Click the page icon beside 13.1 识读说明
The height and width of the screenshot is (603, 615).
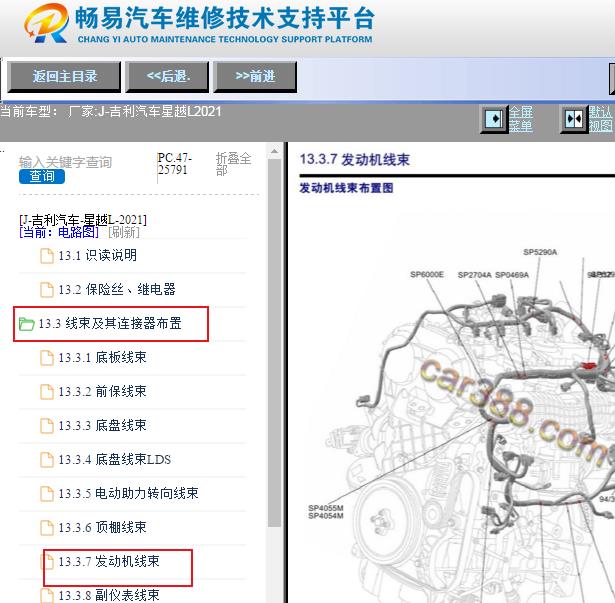click(x=47, y=256)
